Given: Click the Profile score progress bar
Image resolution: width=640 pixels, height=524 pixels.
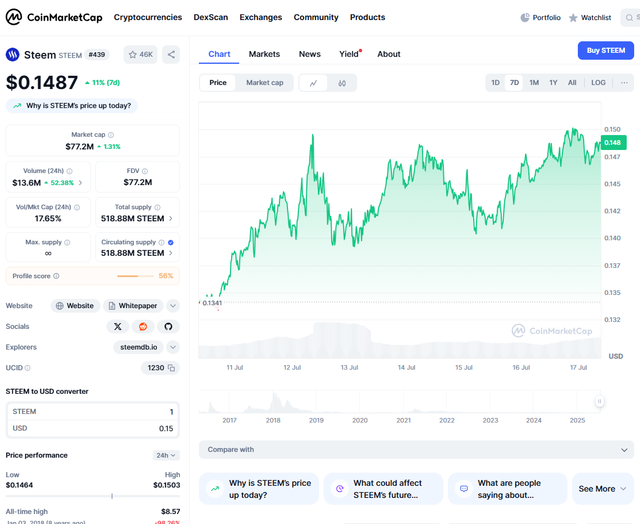Looking at the screenshot, I should (x=135, y=276).
